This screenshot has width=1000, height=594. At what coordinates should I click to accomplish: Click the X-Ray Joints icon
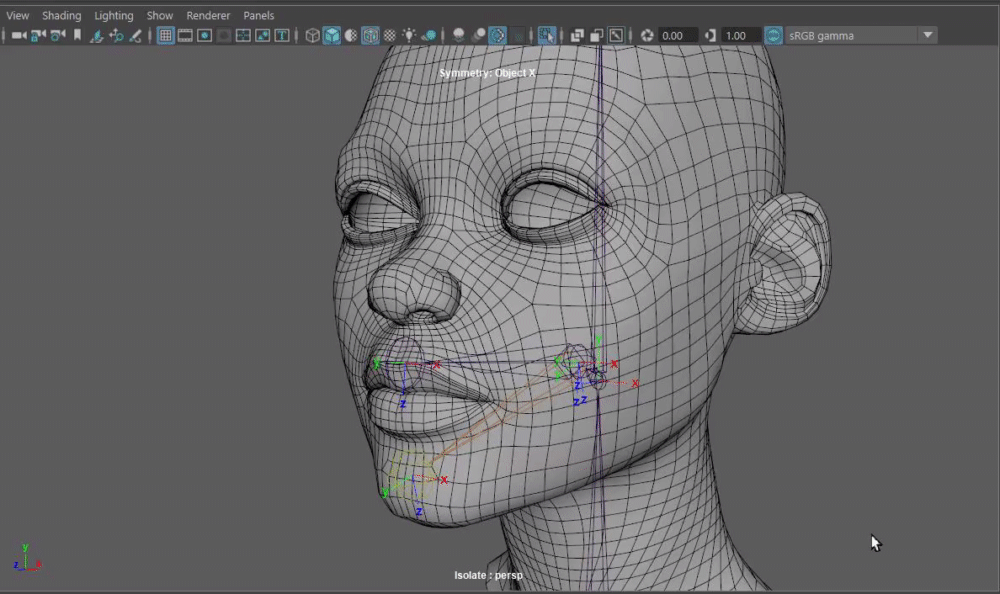(616, 36)
